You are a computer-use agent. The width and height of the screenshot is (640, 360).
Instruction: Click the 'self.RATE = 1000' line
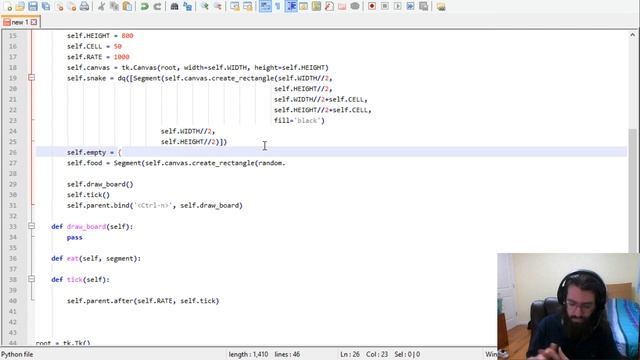tap(98, 57)
